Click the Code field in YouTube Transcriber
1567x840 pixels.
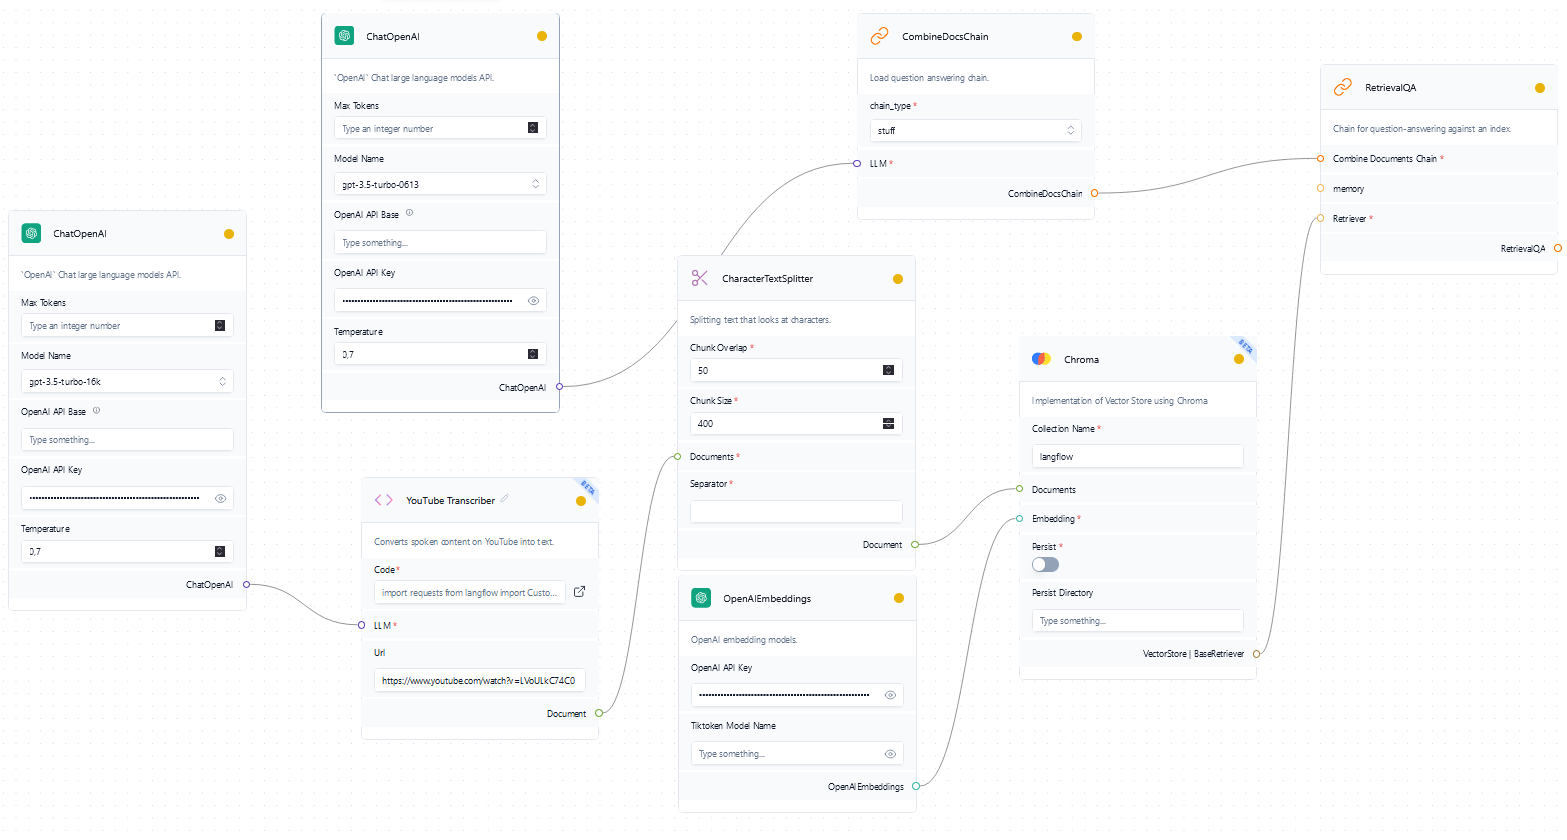(470, 593)
